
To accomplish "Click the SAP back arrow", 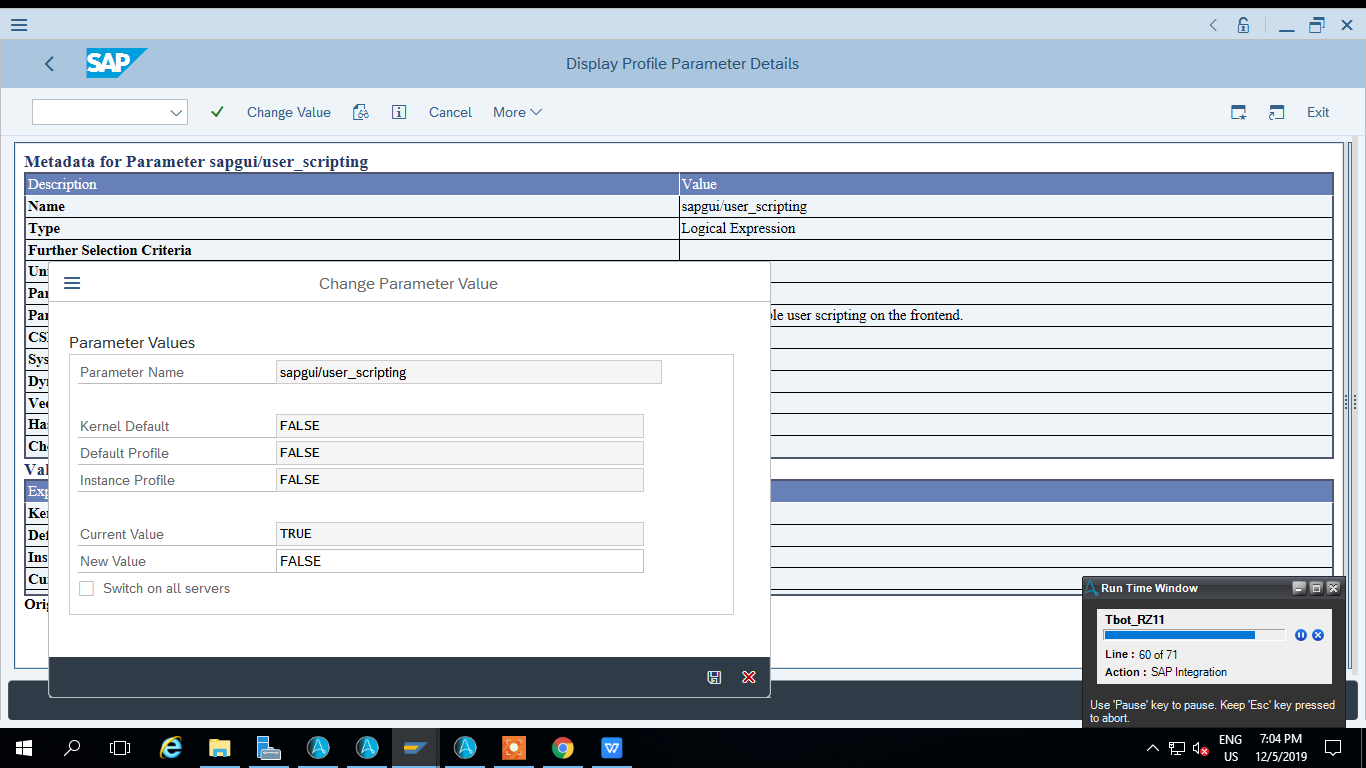I will tap(49, 64).
